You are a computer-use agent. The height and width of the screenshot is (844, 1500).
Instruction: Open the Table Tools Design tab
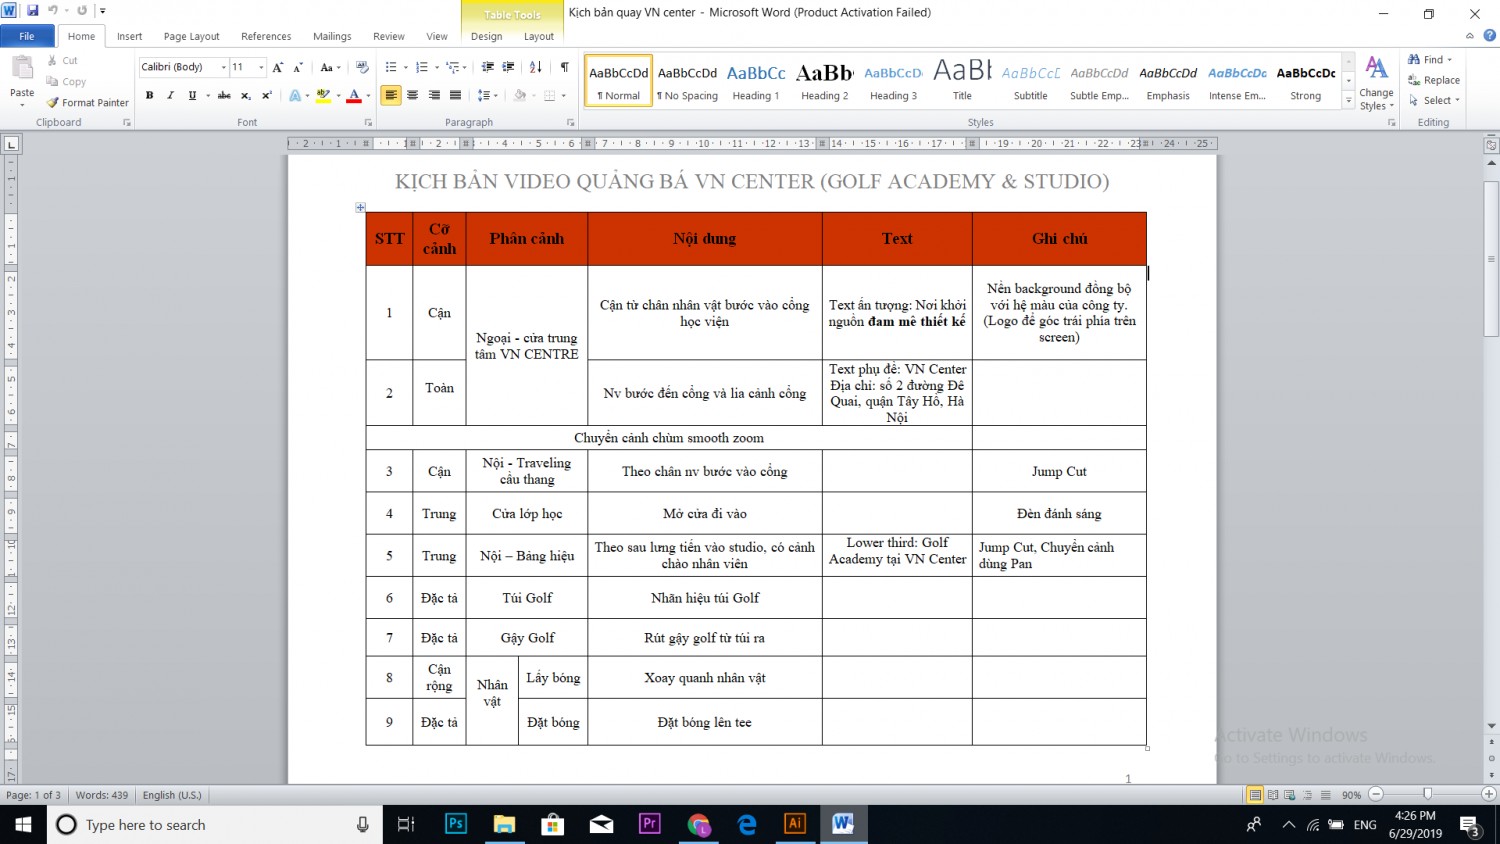(x=486, y=36)
